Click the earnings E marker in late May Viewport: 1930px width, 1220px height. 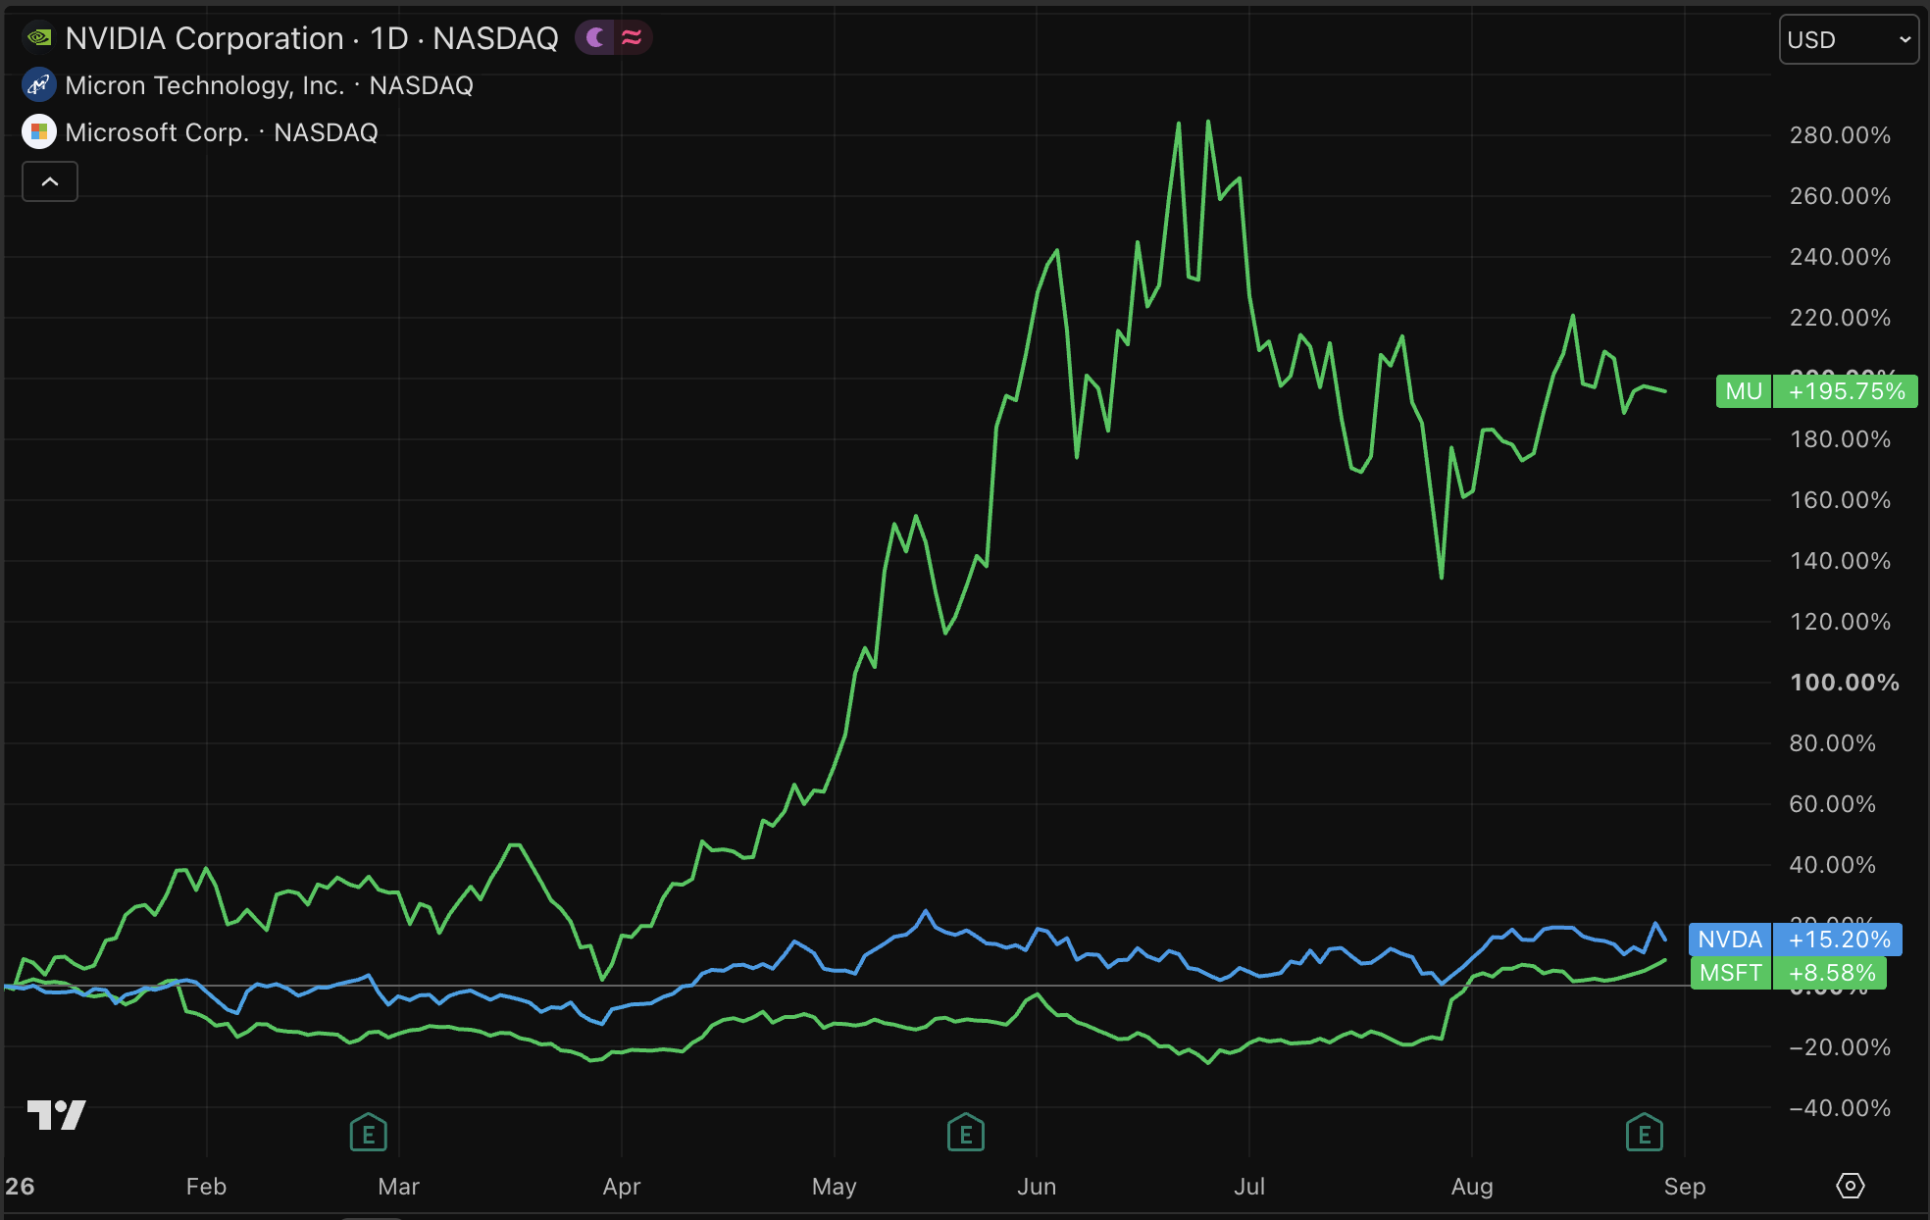(x=965, y=1132)
